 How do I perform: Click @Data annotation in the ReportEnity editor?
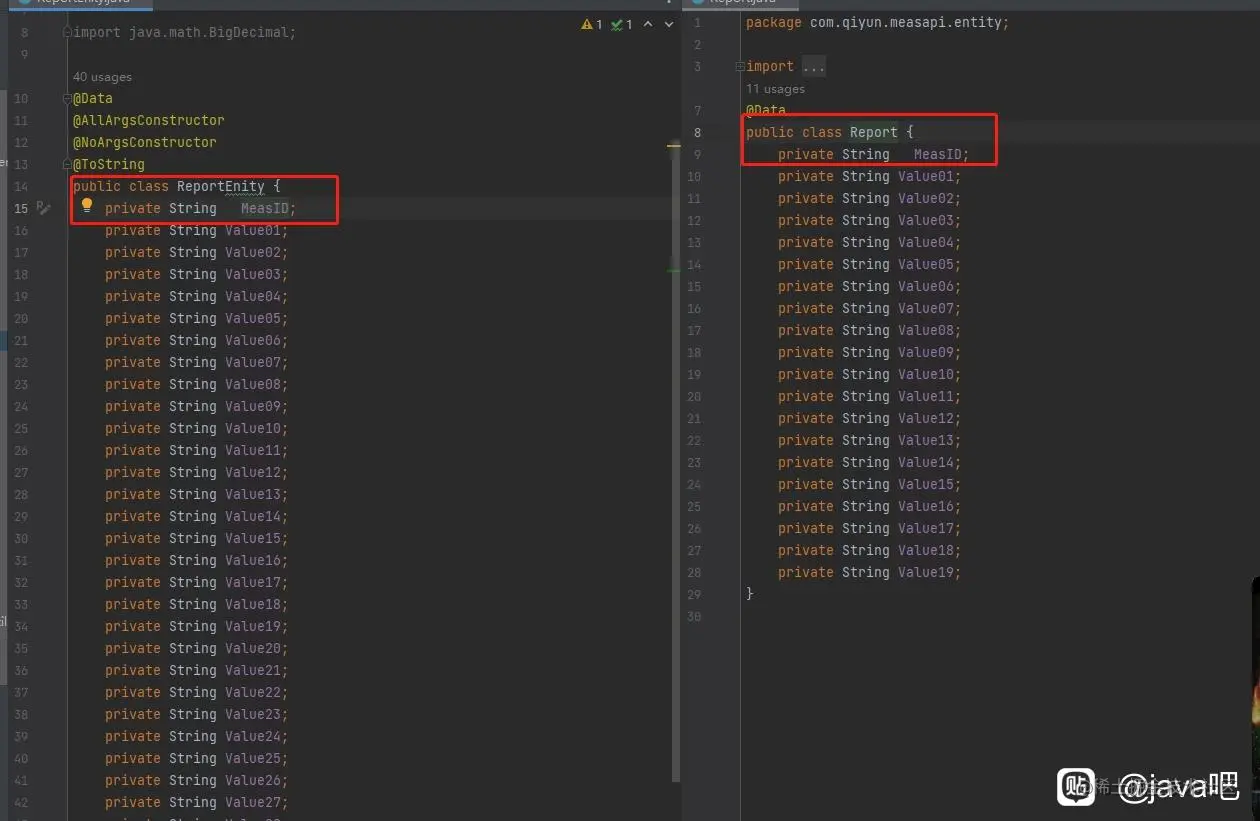93,98
